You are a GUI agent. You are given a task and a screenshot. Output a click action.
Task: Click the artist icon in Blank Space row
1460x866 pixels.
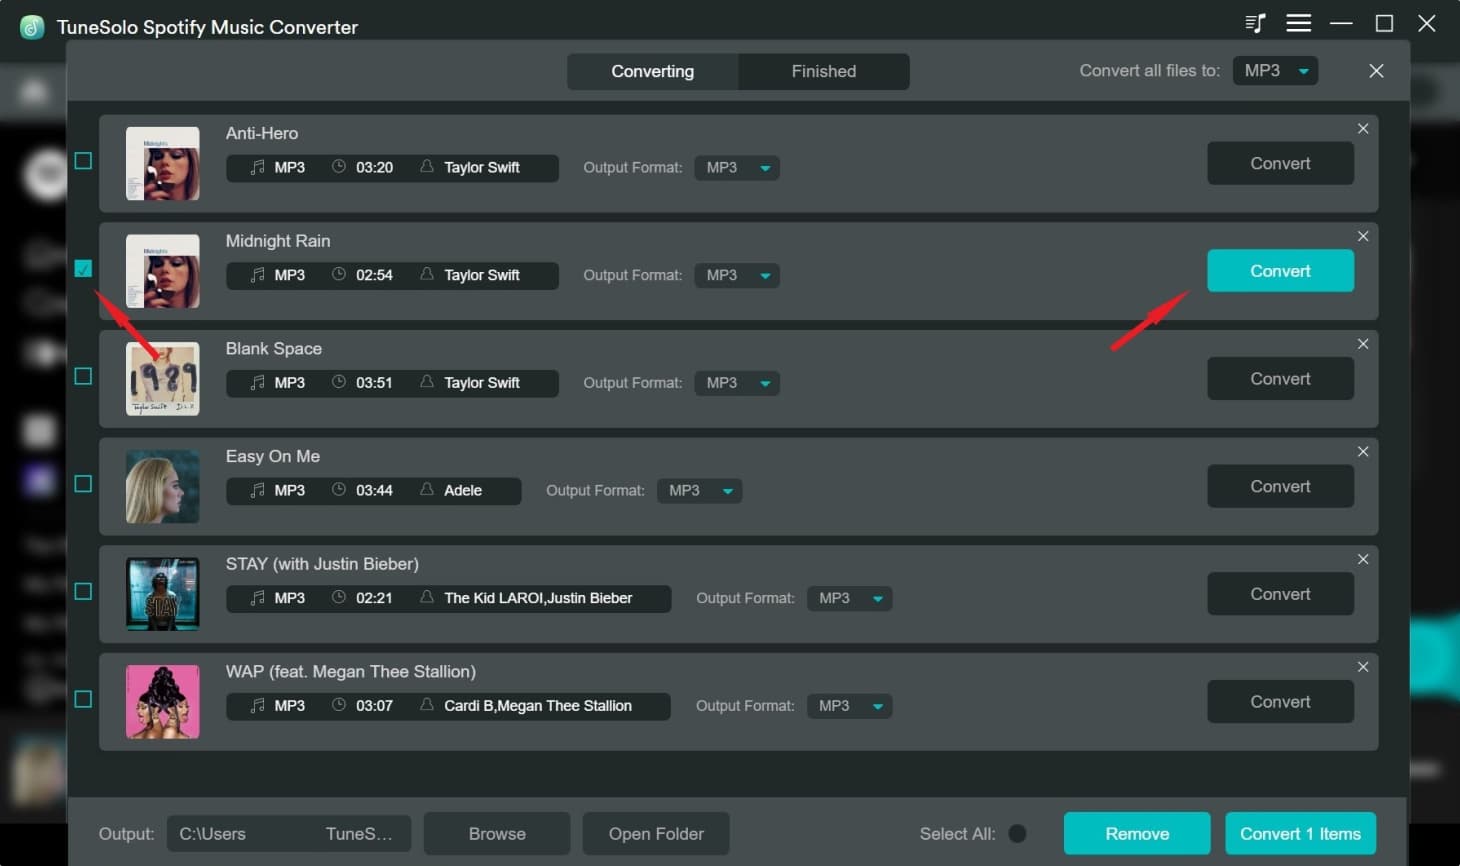click(x=427, y=382)
